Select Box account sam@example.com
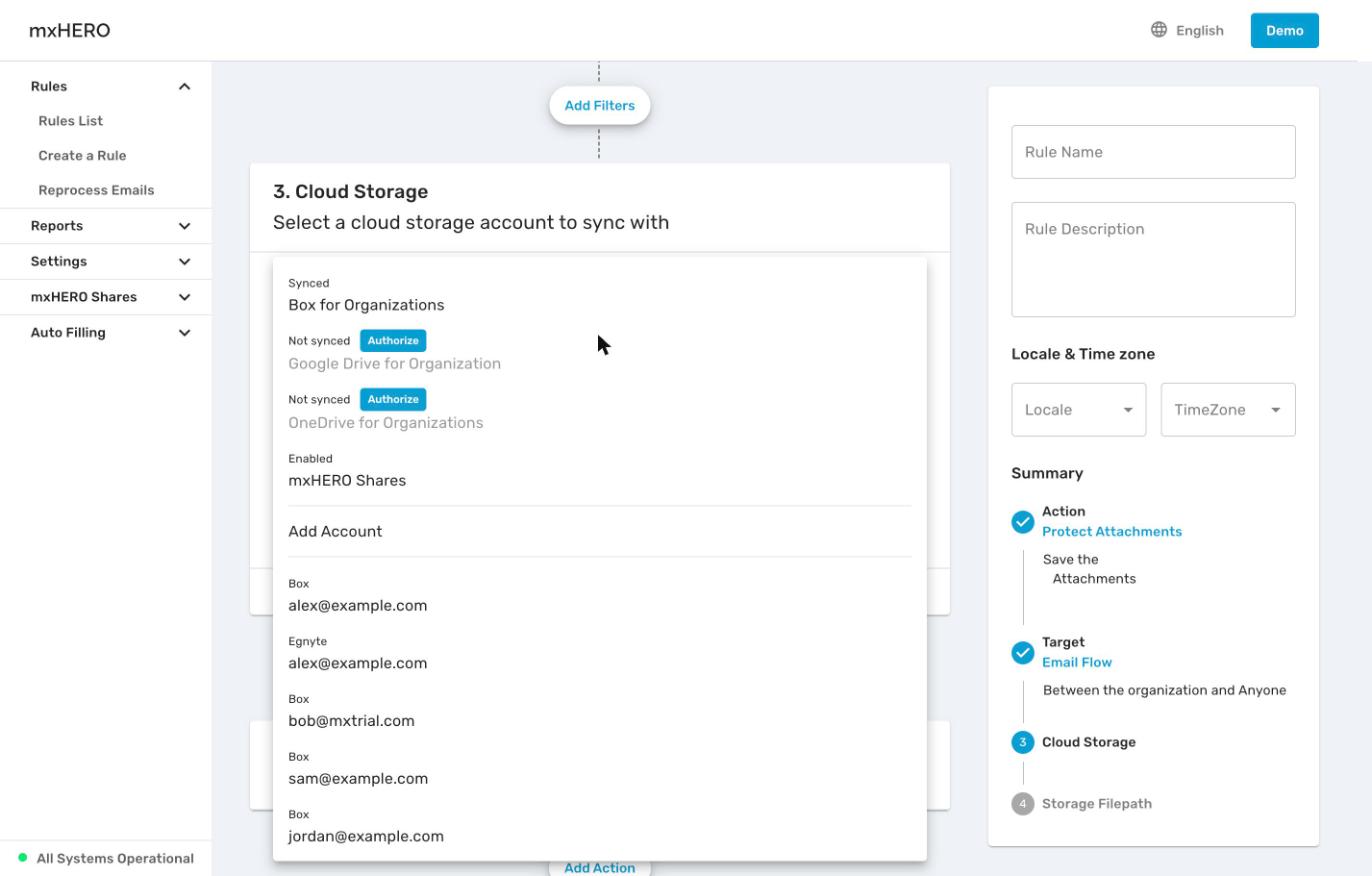The height and width of the screenshot is (876, 1372). (600, 769)
